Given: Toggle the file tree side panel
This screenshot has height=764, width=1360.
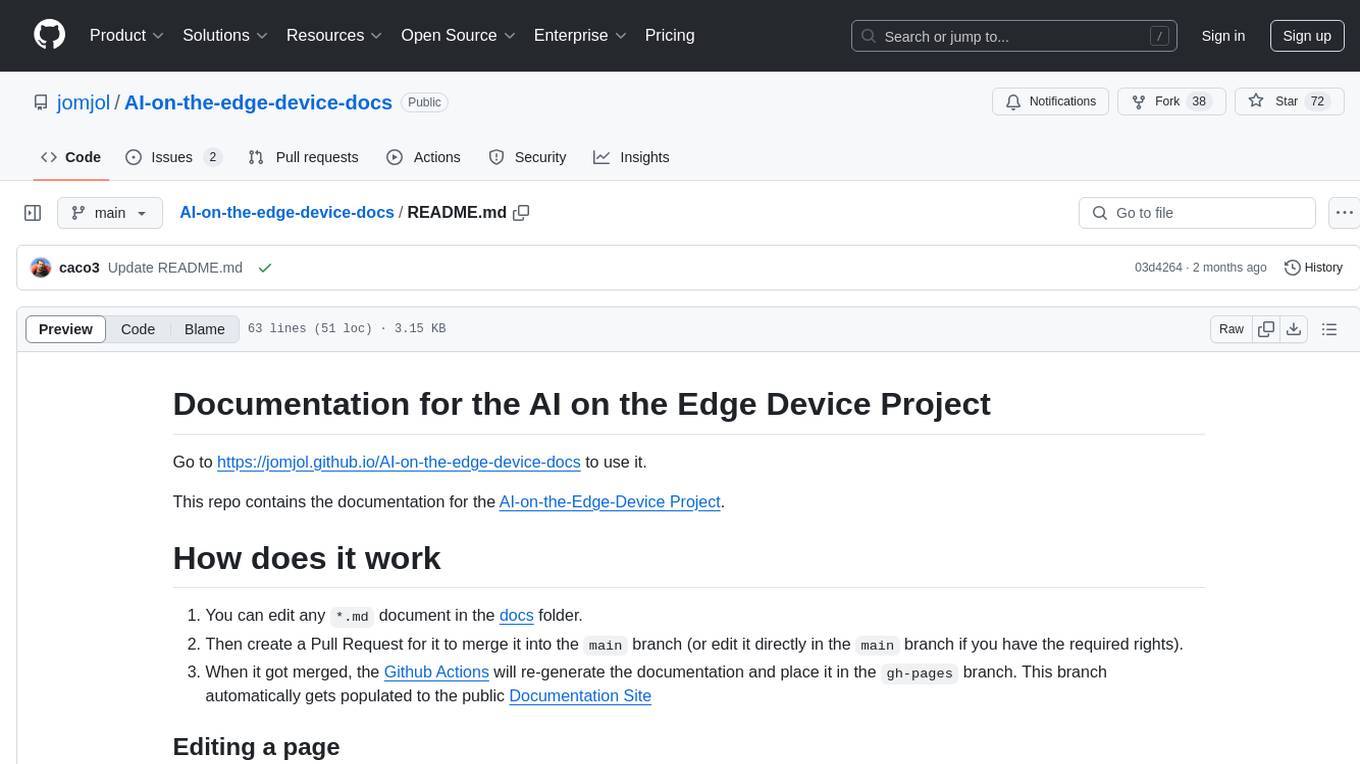Looking at the screenshot, I should pyautogui.click(x=33, y=213).
